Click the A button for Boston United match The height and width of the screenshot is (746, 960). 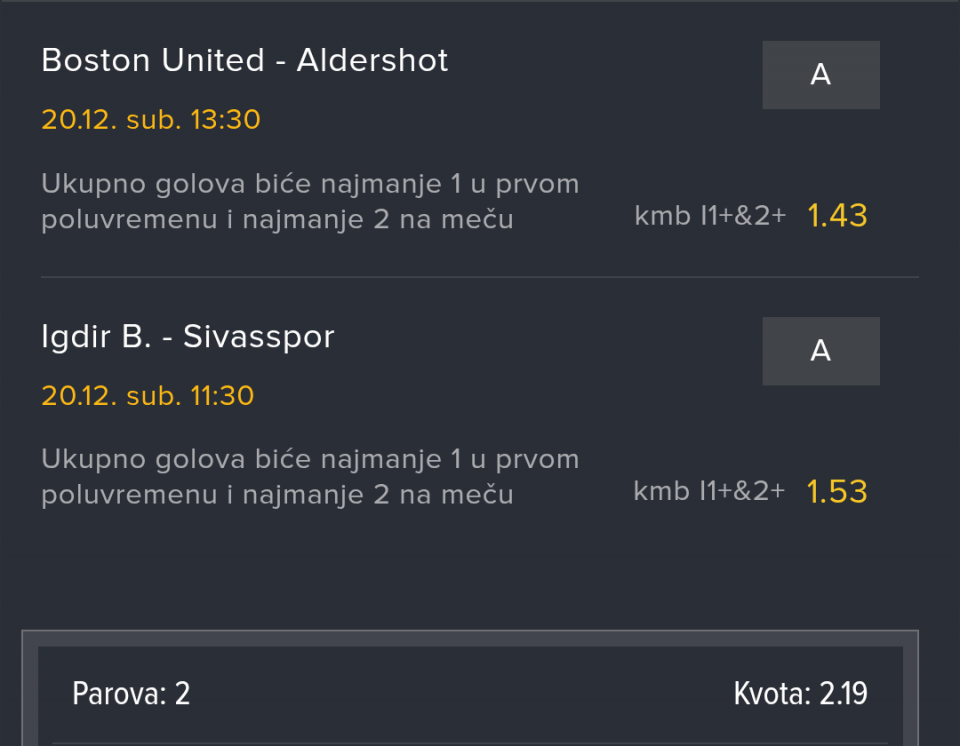820,75
